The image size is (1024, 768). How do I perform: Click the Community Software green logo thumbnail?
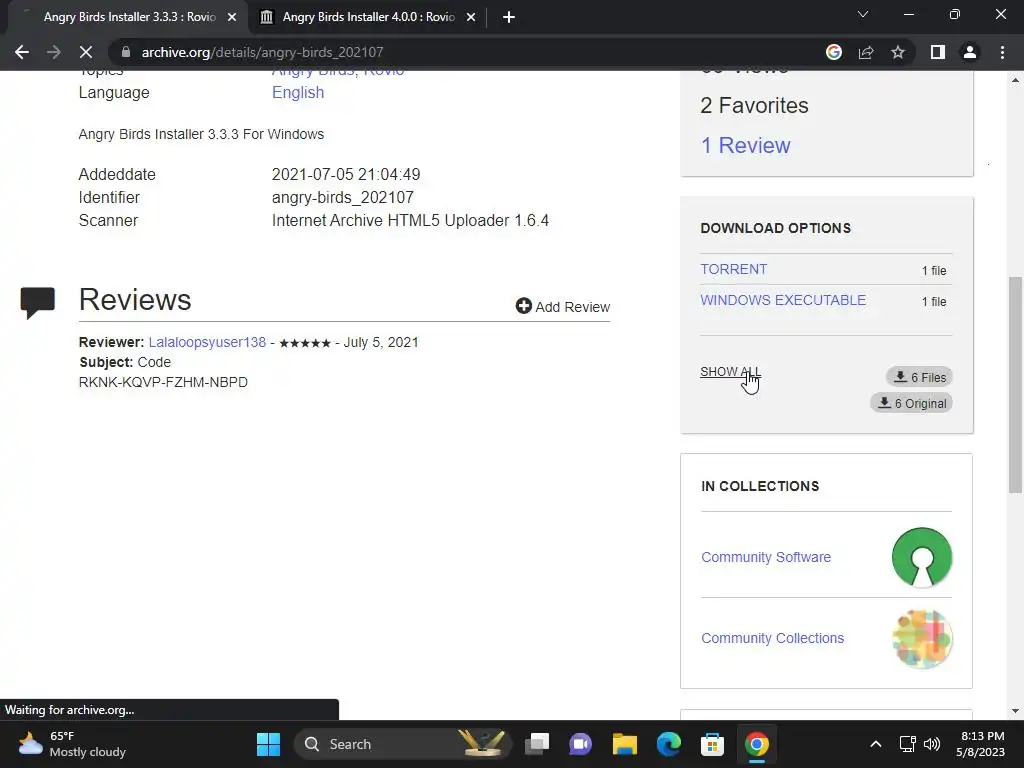click(922, 557)
